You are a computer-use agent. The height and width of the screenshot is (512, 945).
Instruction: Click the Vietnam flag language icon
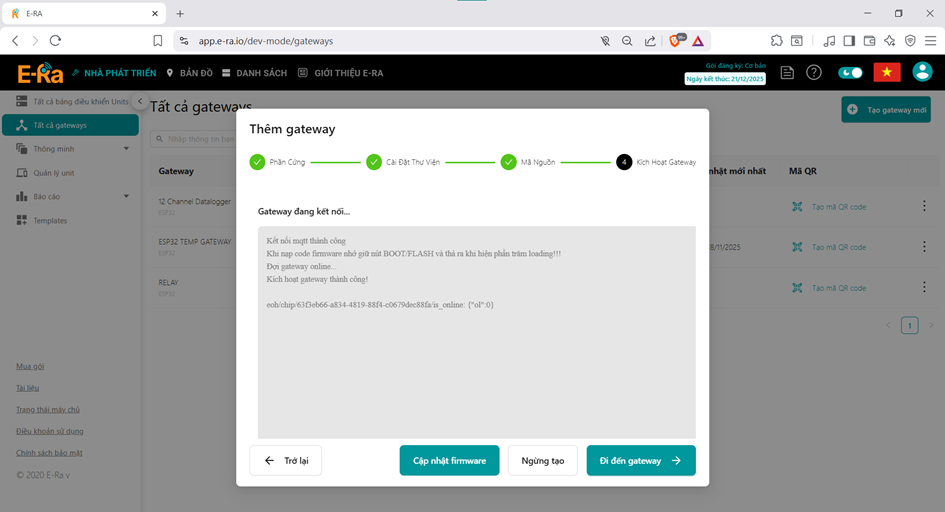(x=887, y=73)
